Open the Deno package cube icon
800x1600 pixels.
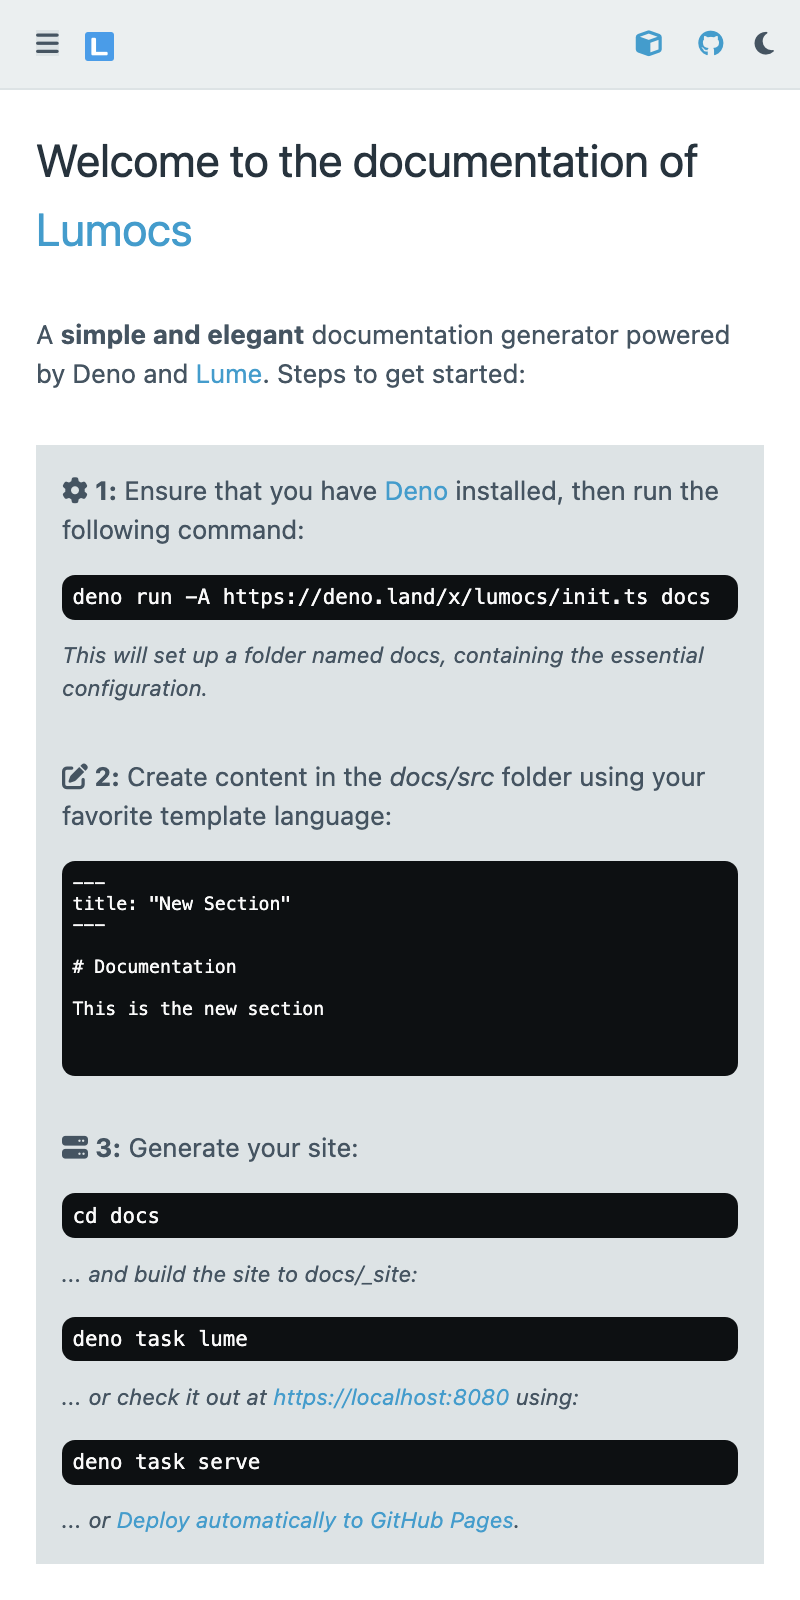[649, 44]
